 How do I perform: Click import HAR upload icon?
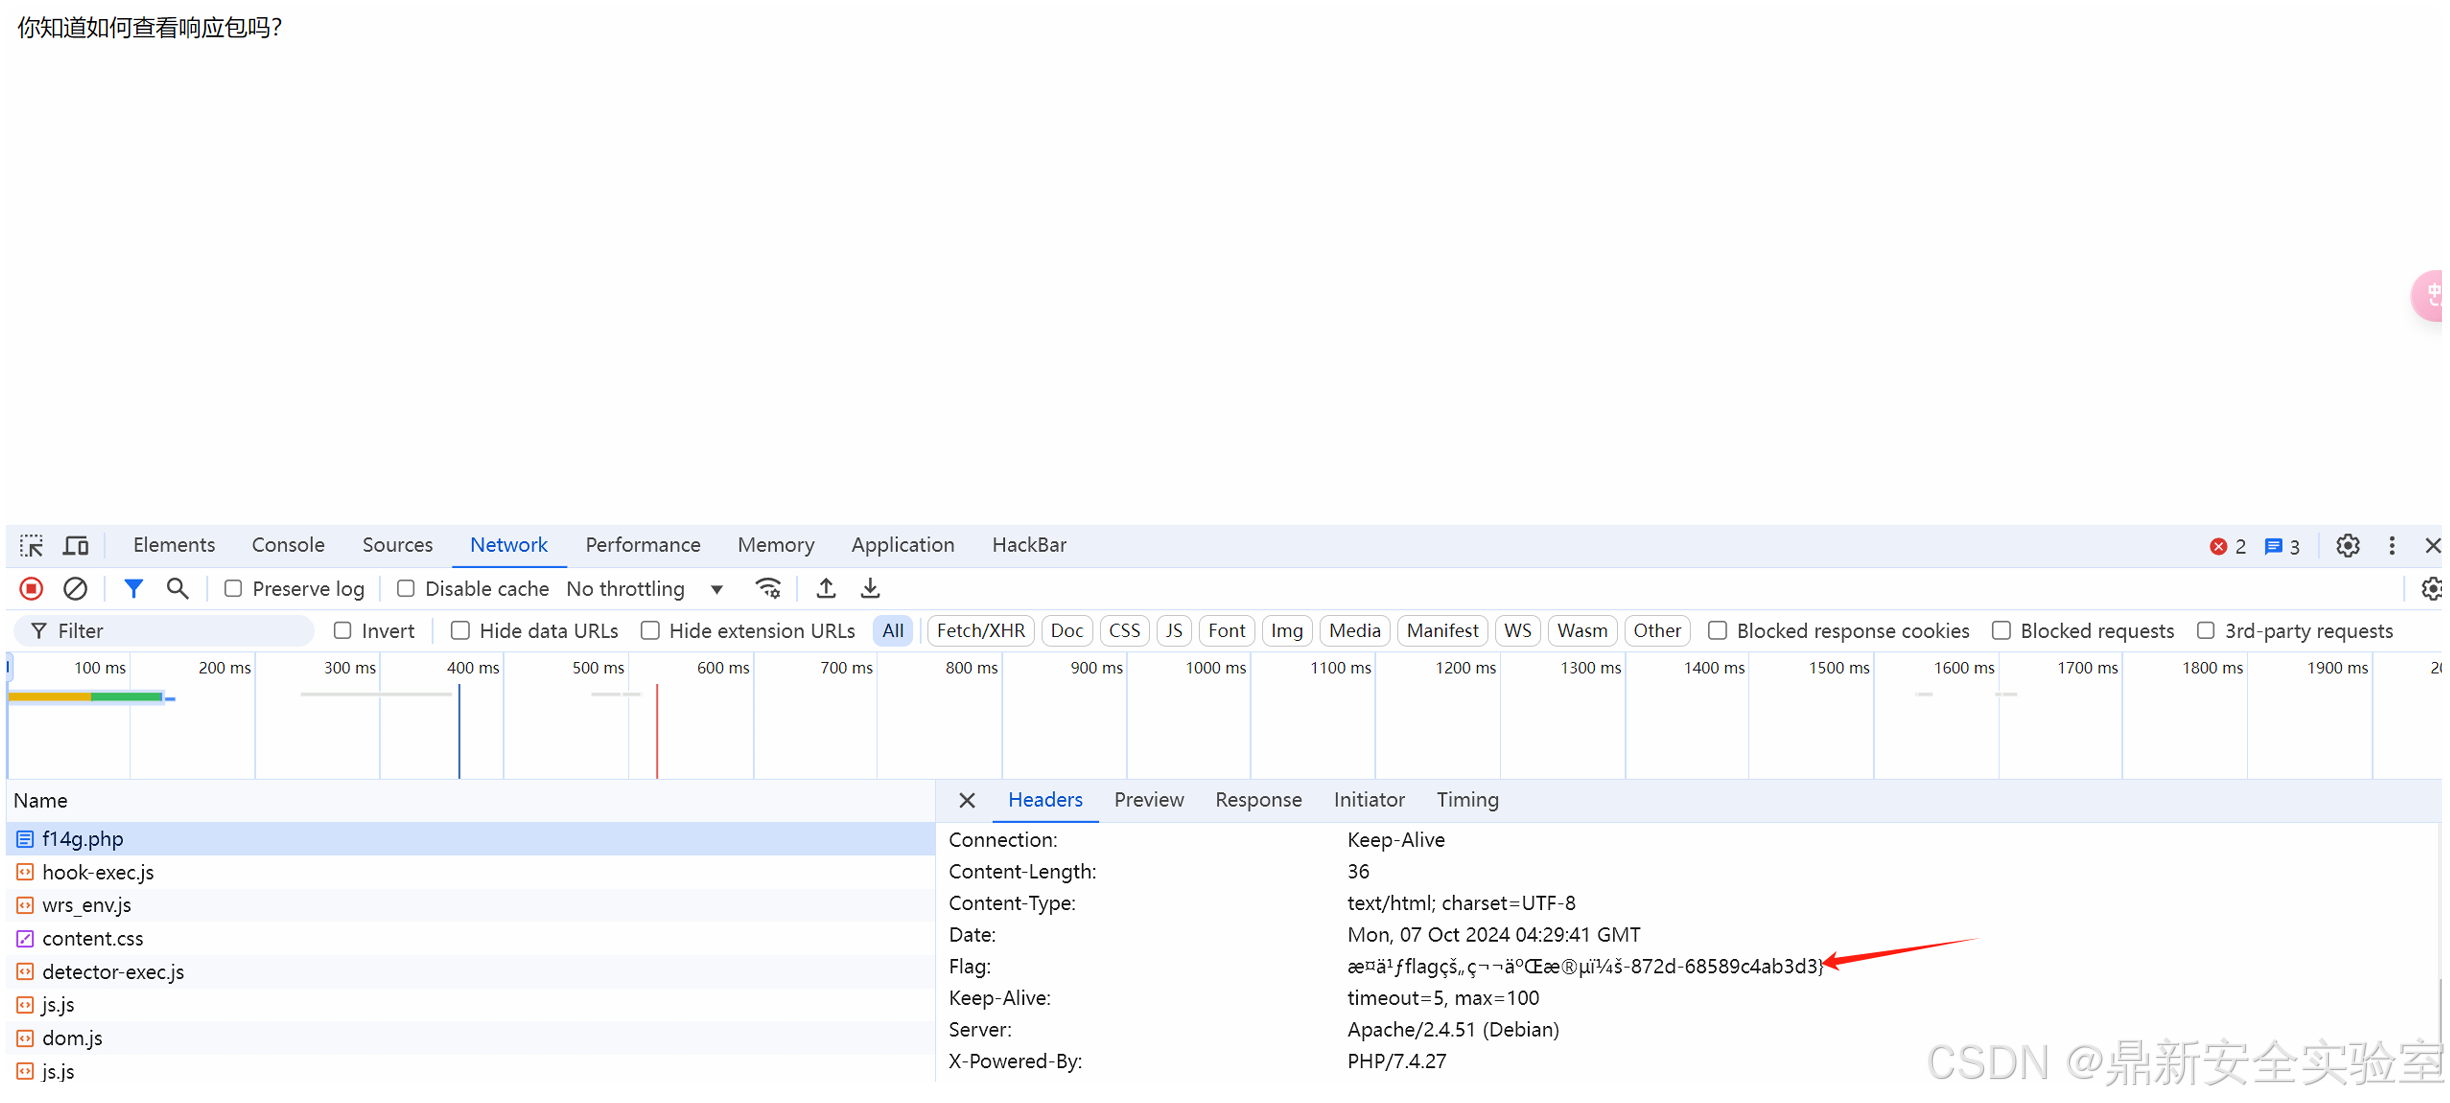pyautogui.click(x=826, y=589)
